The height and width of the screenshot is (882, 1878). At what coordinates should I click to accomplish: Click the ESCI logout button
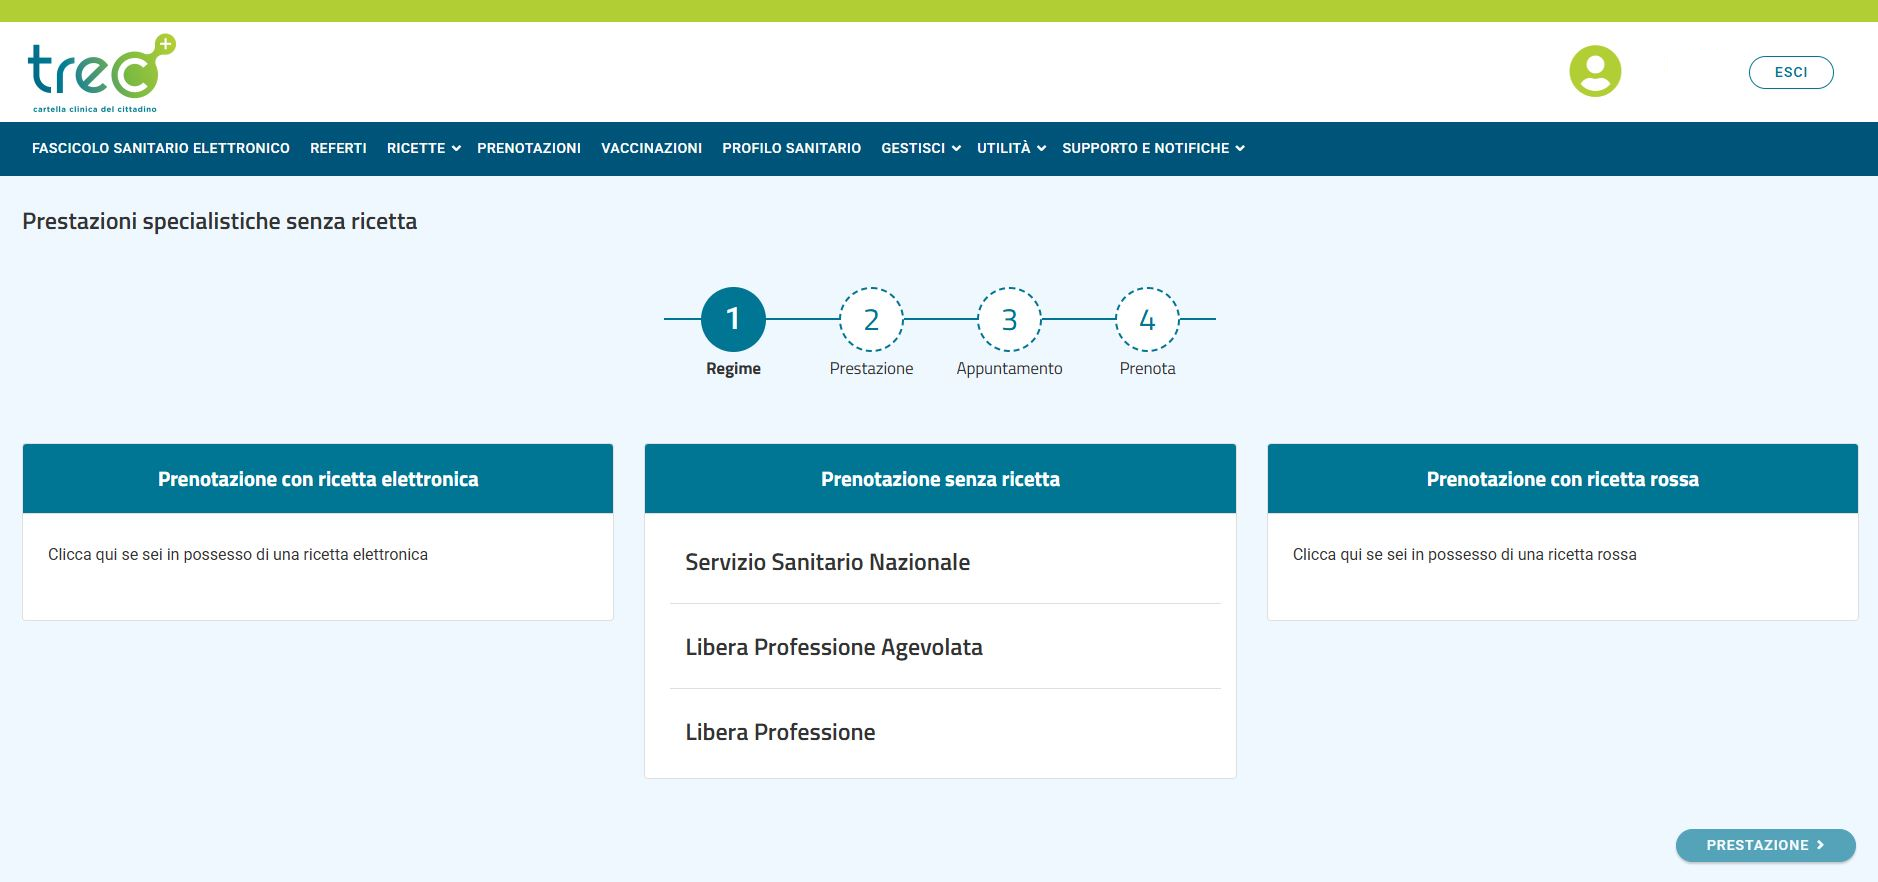click(1790, 72)
